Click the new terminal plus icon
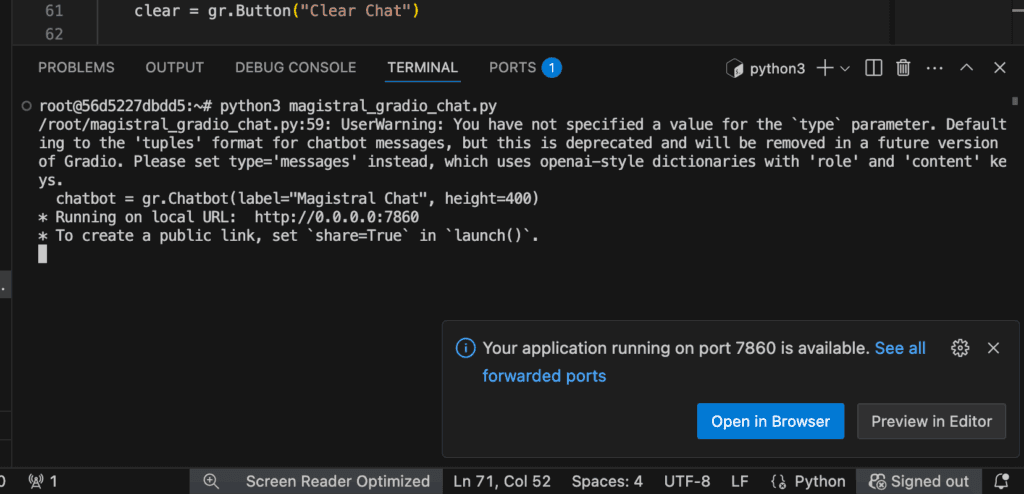The height and width of the screenshot is (494, 1024). pyautogui.click(x=825, y=68)
